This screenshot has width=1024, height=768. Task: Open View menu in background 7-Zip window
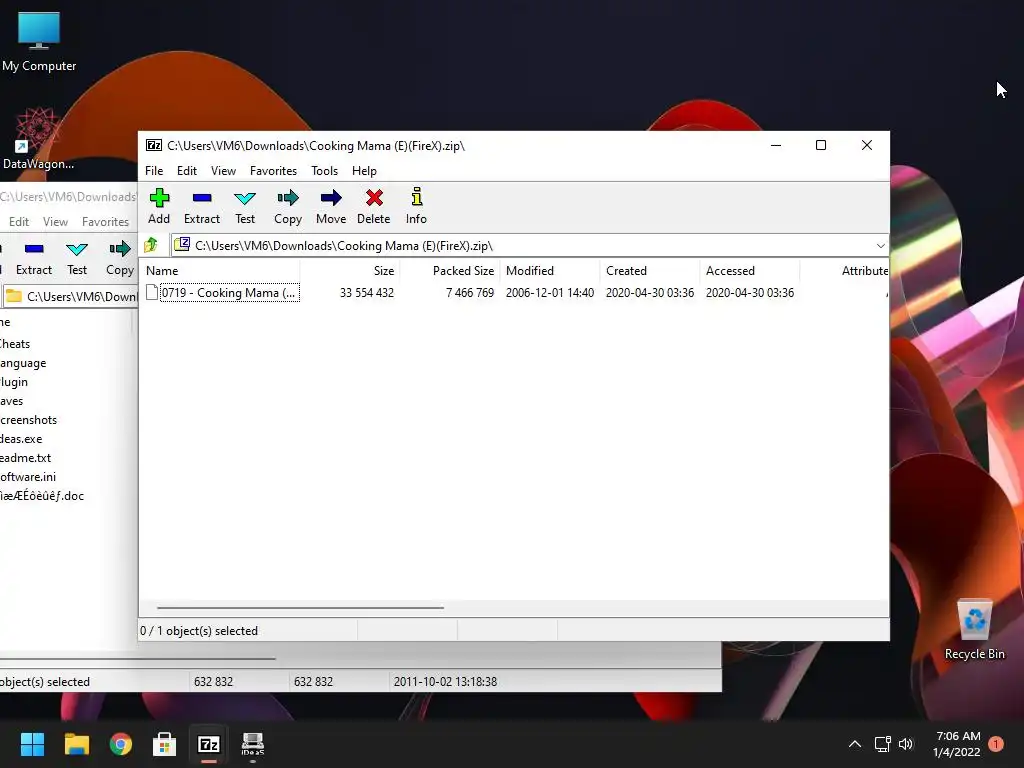56,221
